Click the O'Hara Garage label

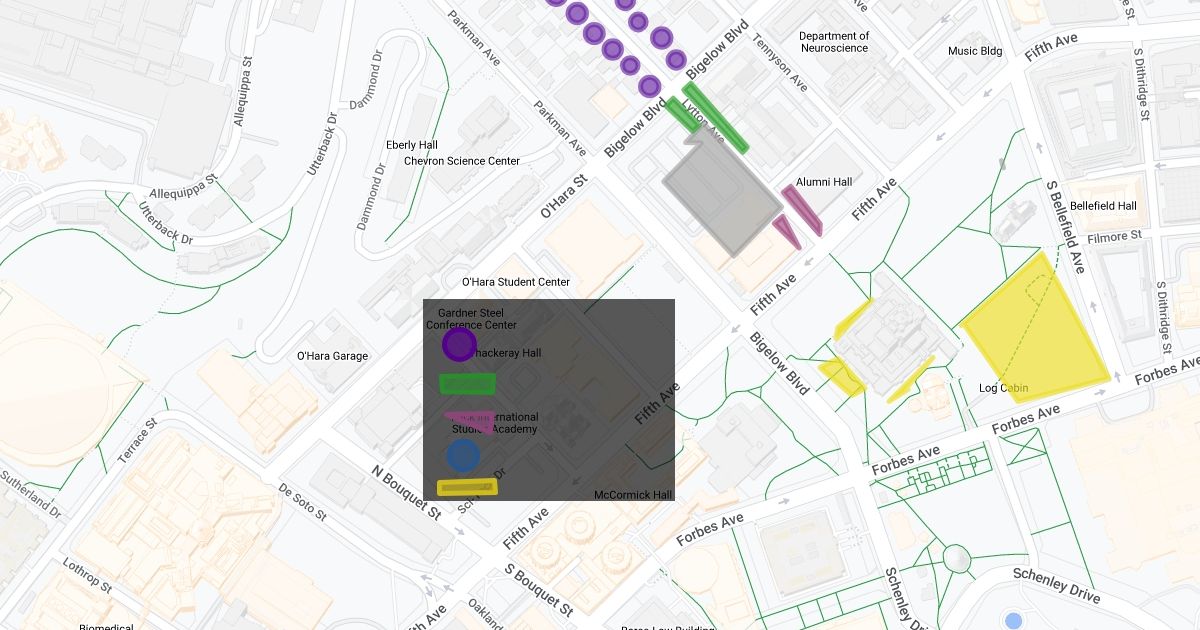pos(332,356)
